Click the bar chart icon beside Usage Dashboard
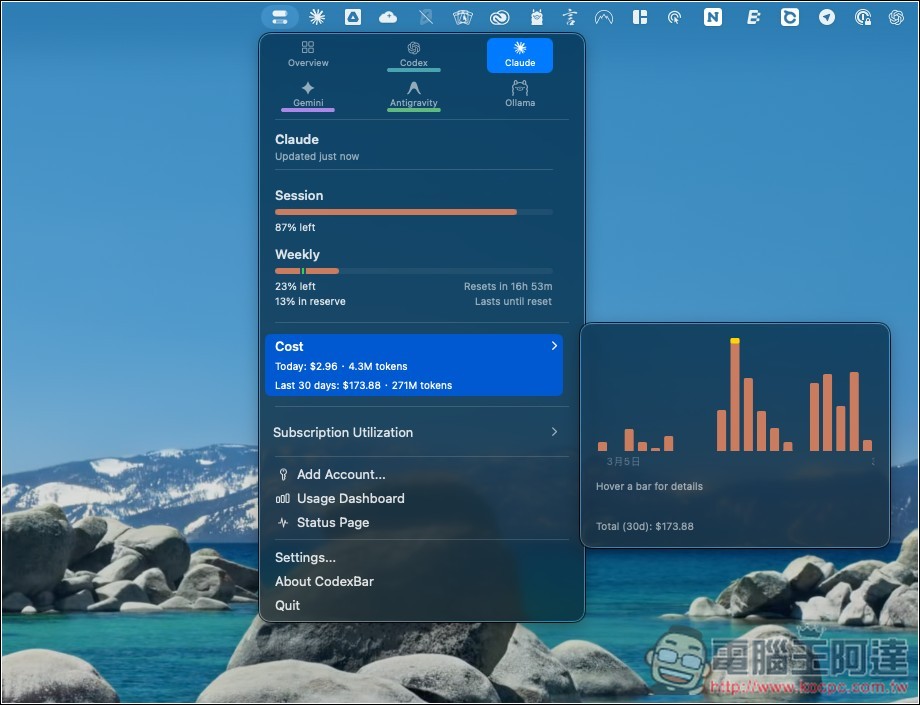 coord(283,499)
